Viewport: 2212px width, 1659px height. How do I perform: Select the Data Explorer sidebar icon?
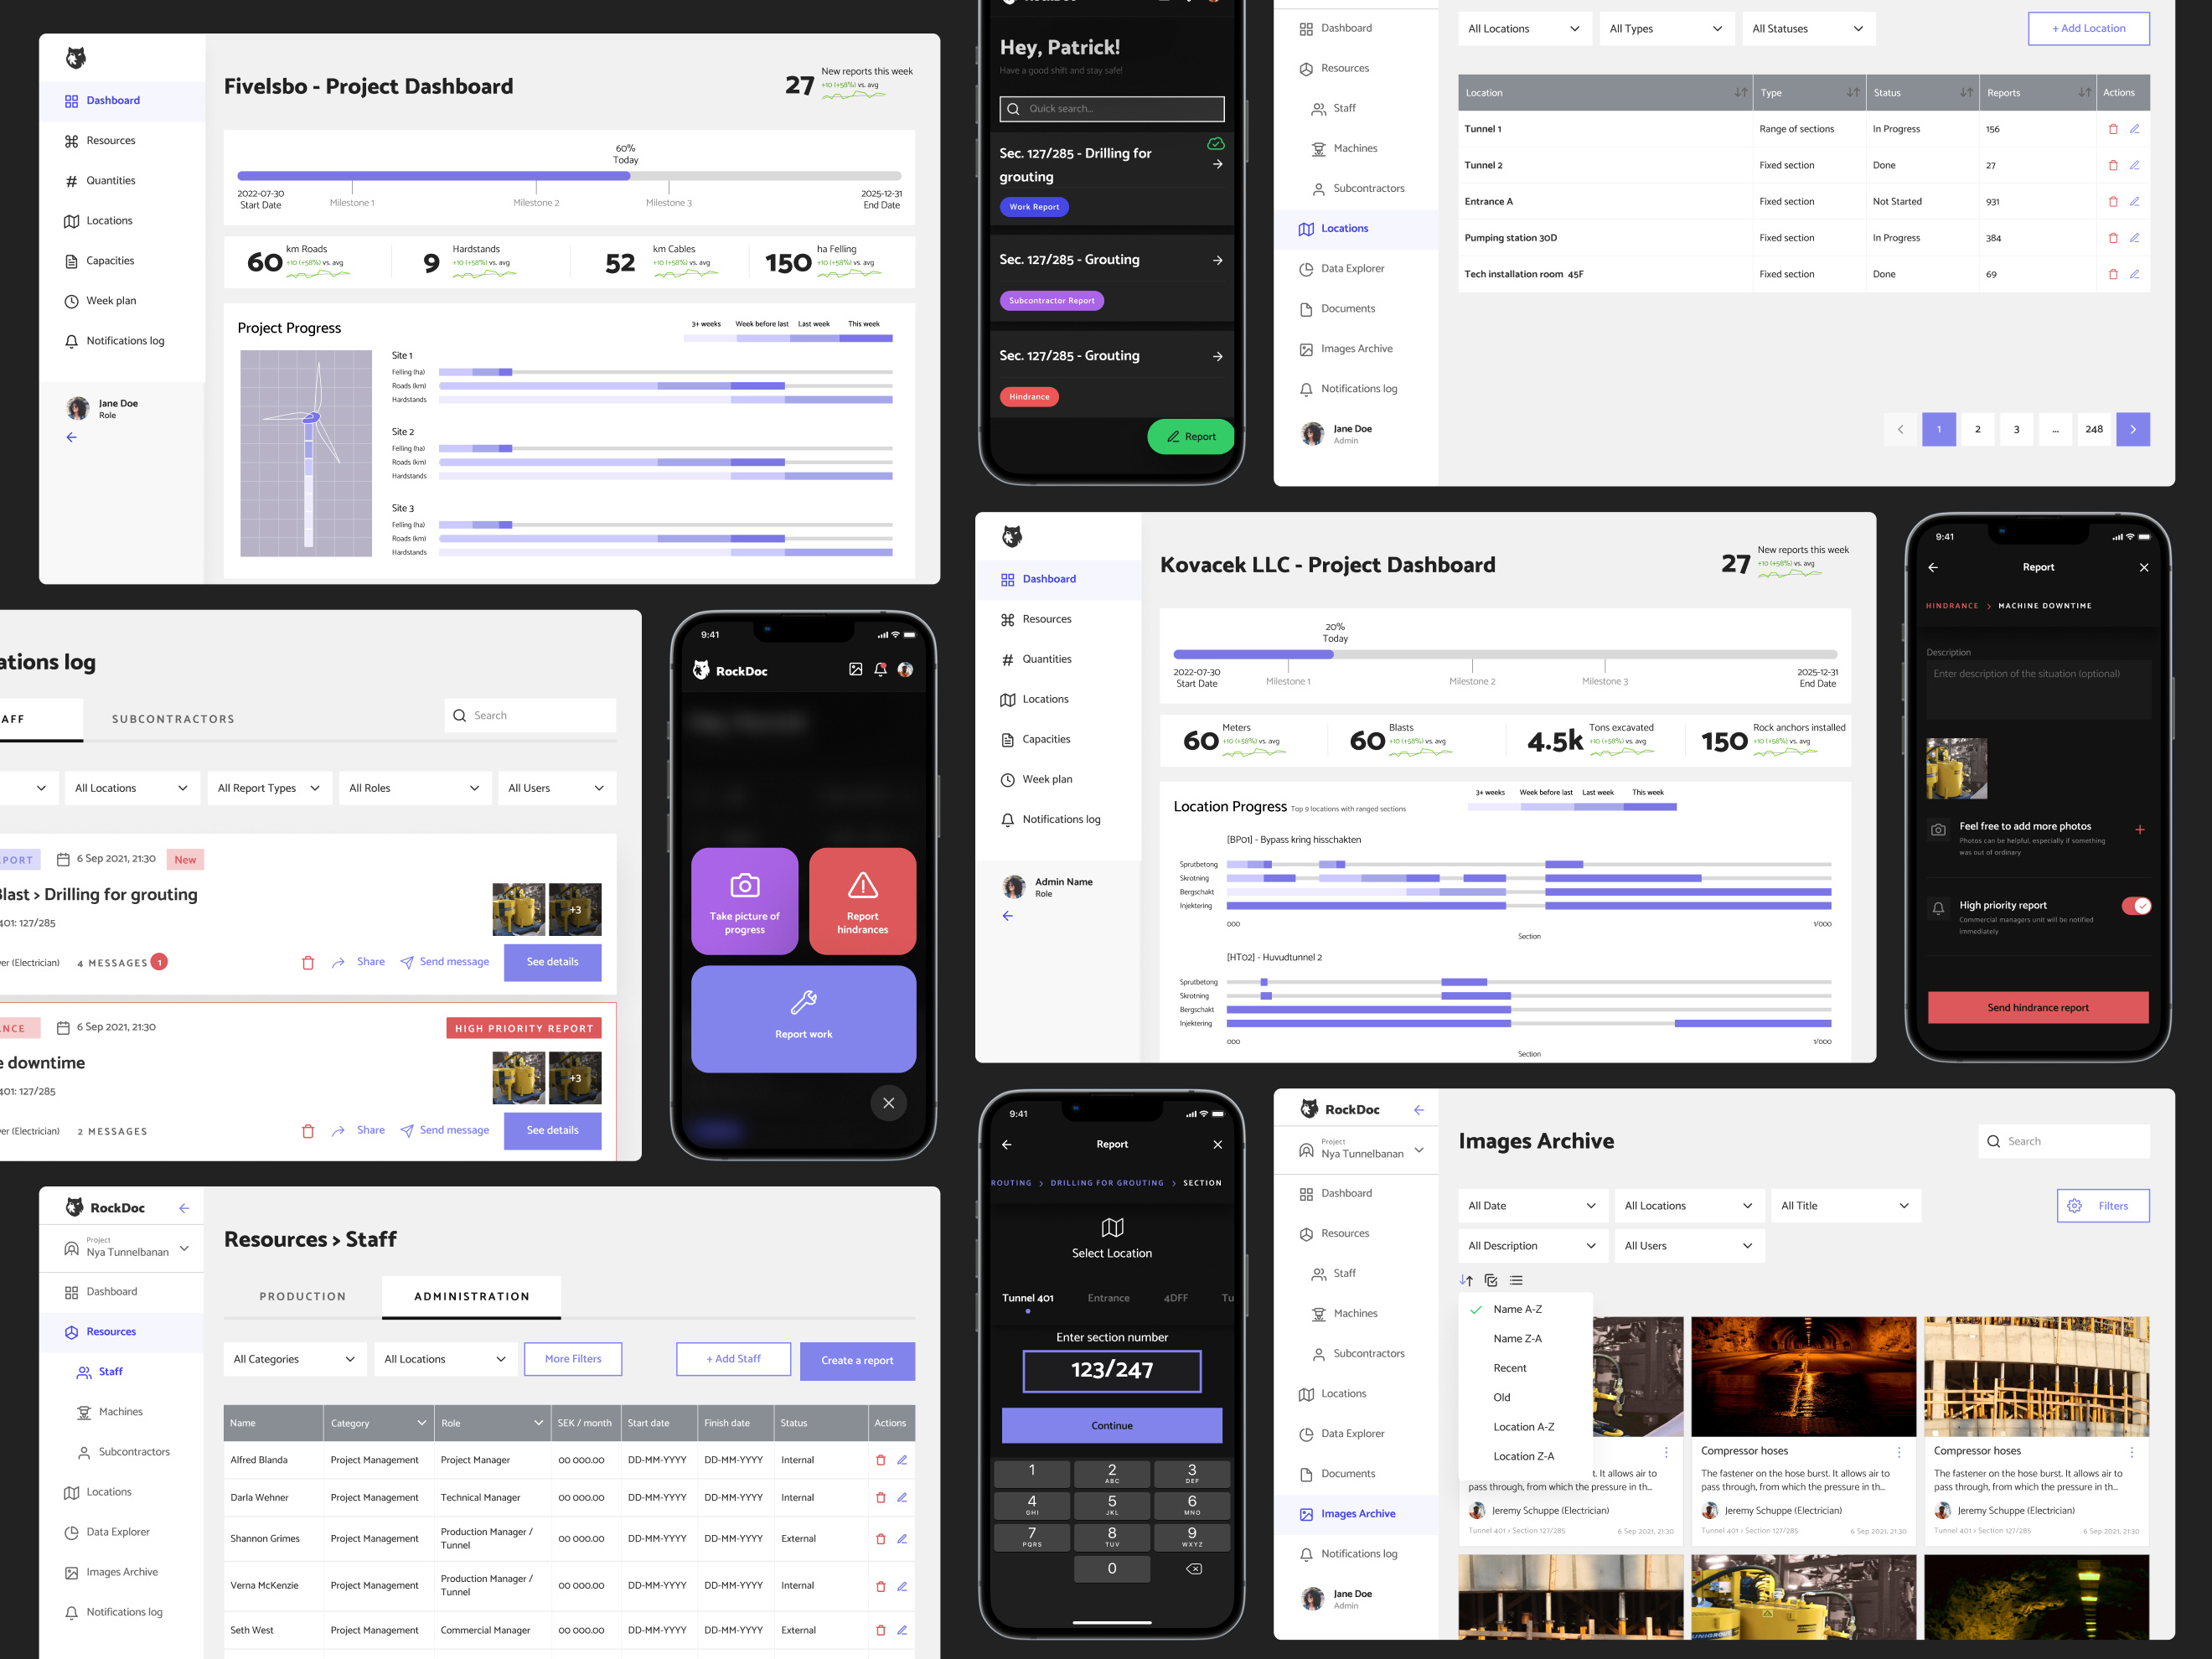click(x=1307, y=1433)
